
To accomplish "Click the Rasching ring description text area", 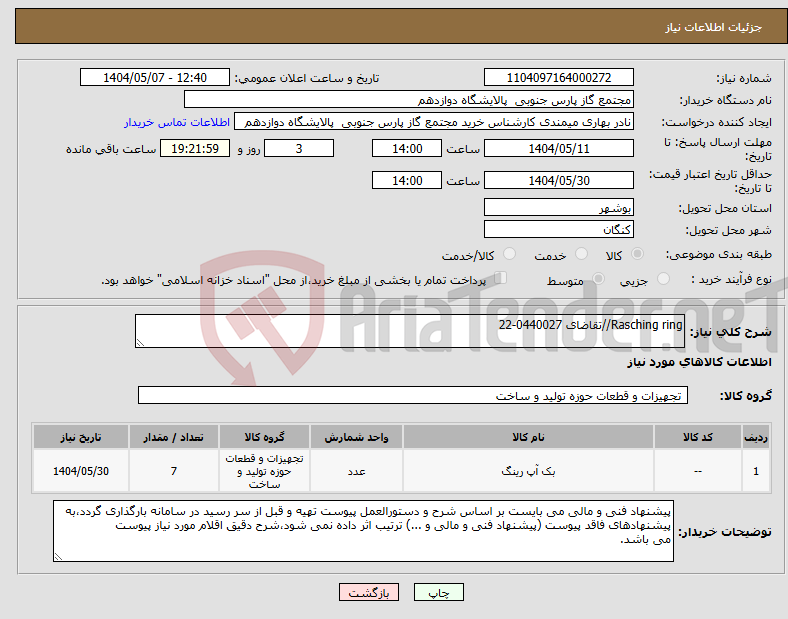I will pos(410,331).
